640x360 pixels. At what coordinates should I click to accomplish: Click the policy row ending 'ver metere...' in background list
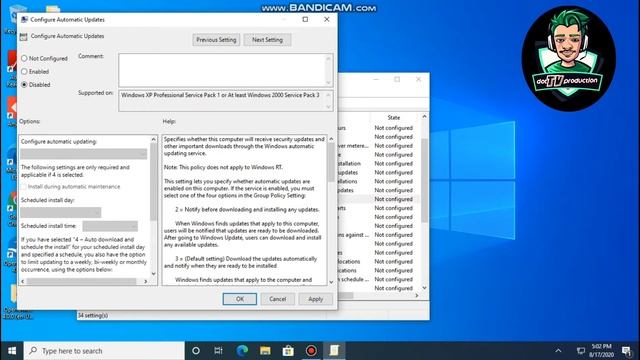[378, 146]
